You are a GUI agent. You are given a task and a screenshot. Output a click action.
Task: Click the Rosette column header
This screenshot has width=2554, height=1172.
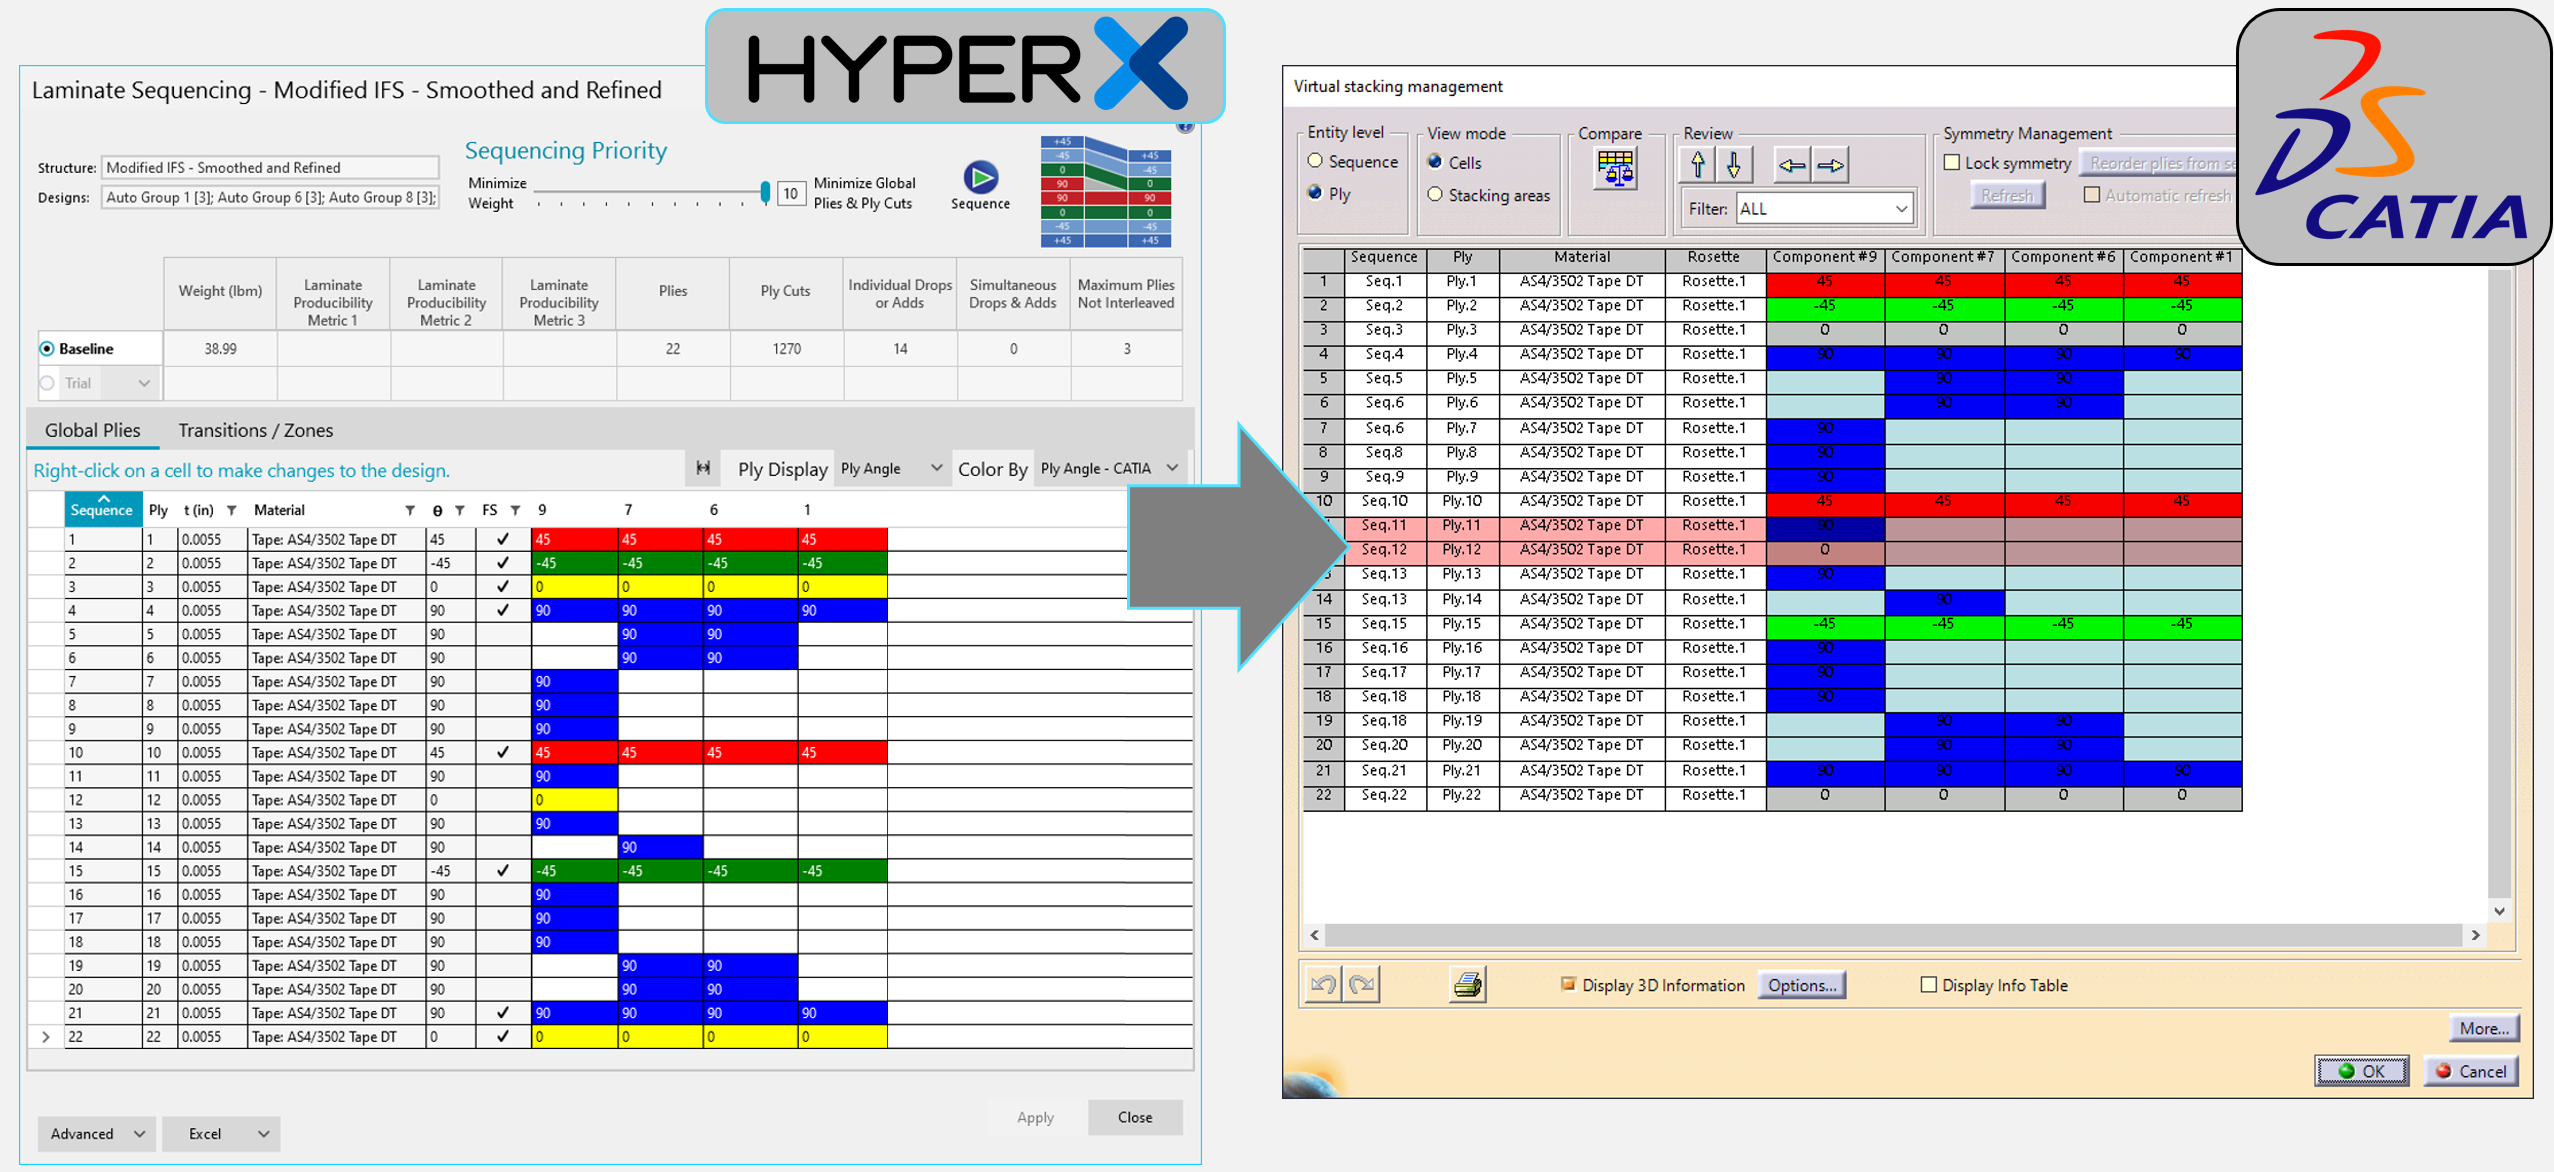1714,257
